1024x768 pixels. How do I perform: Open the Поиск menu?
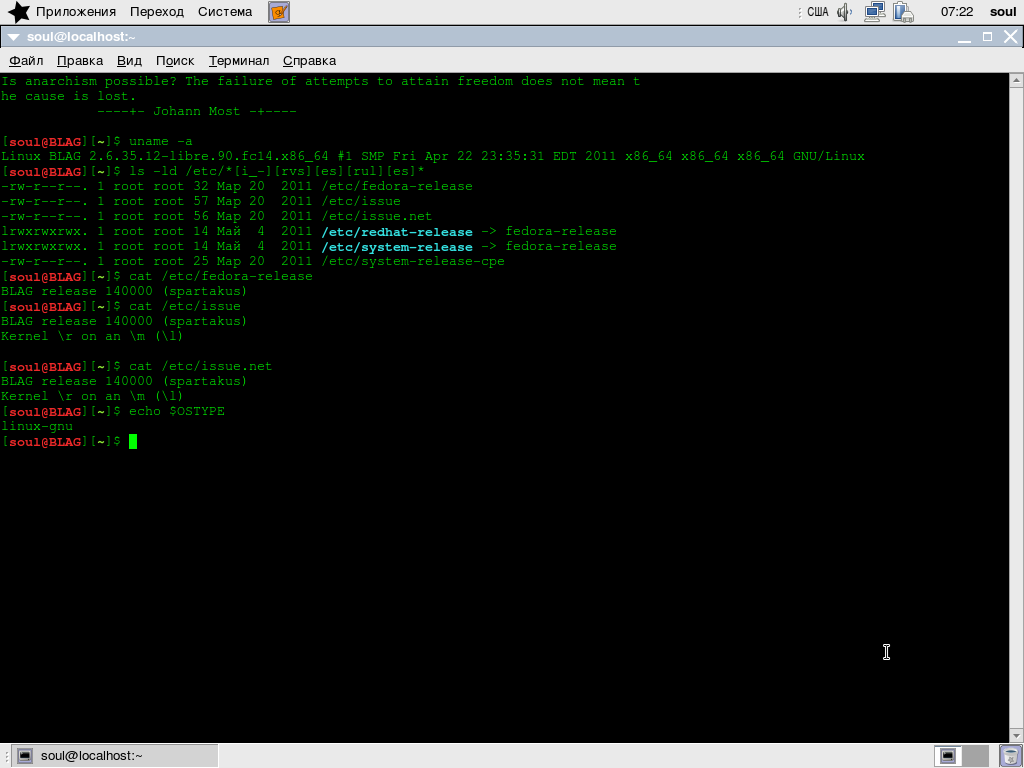pos(175,61)
